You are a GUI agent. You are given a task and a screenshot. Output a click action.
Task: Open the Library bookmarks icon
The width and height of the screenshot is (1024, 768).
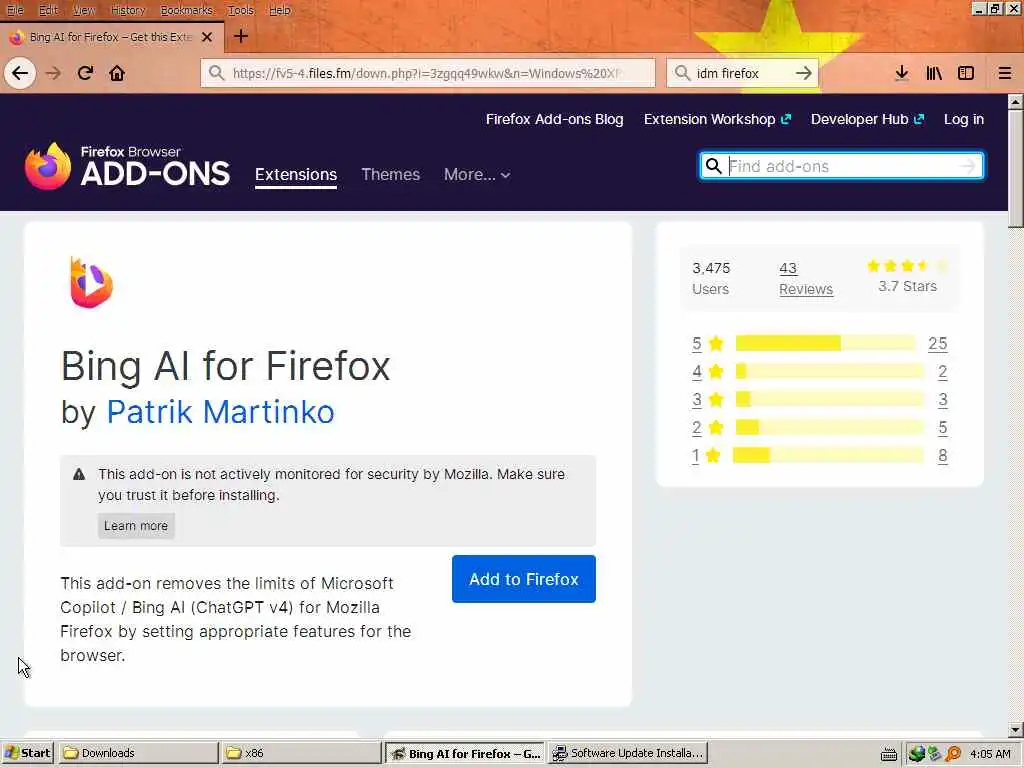click(x=934, y=73)
